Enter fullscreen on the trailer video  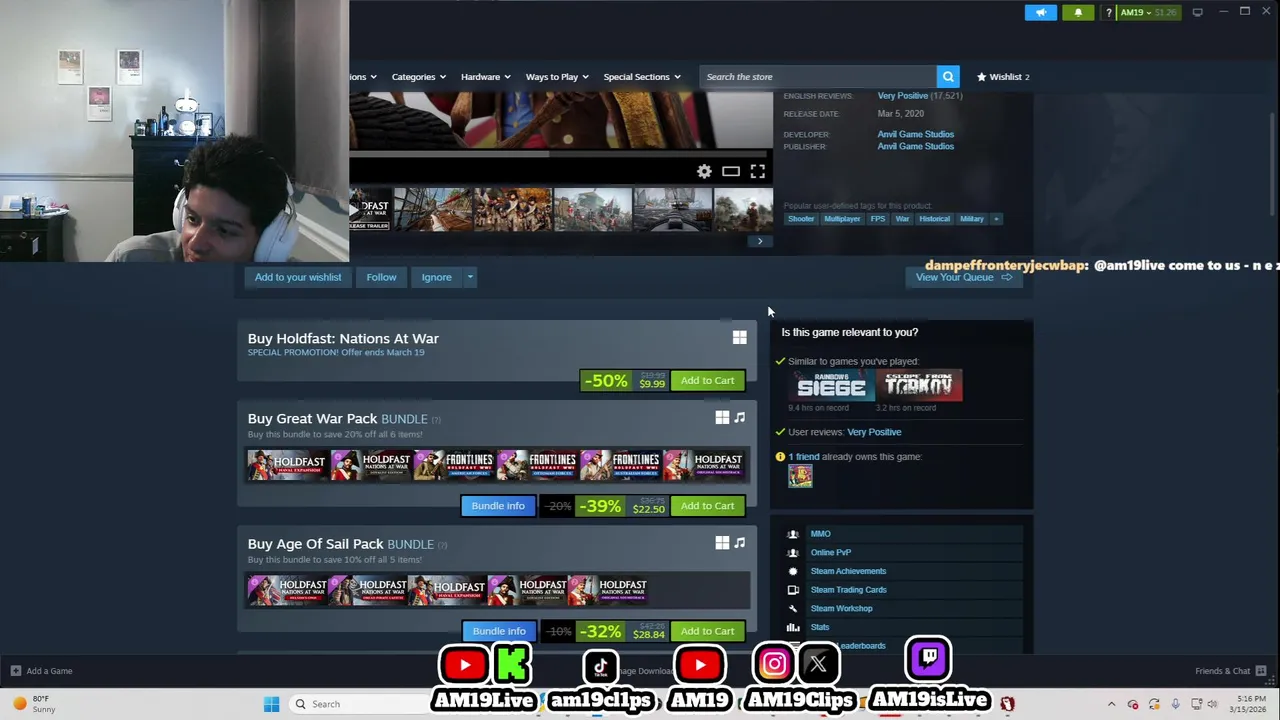click(758, 172)
